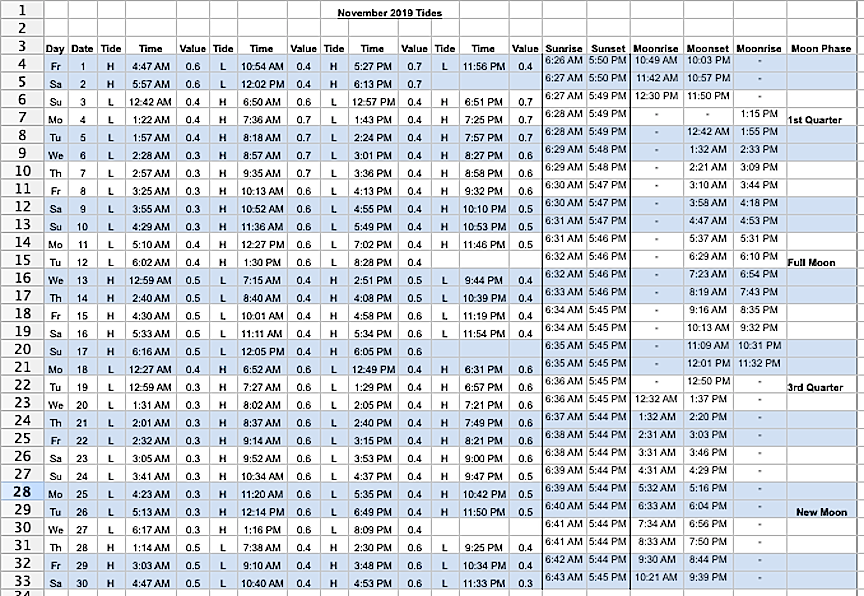Click the Full Moon cell
This screenshot has height=596, width=864.
[x=811, y=263]
